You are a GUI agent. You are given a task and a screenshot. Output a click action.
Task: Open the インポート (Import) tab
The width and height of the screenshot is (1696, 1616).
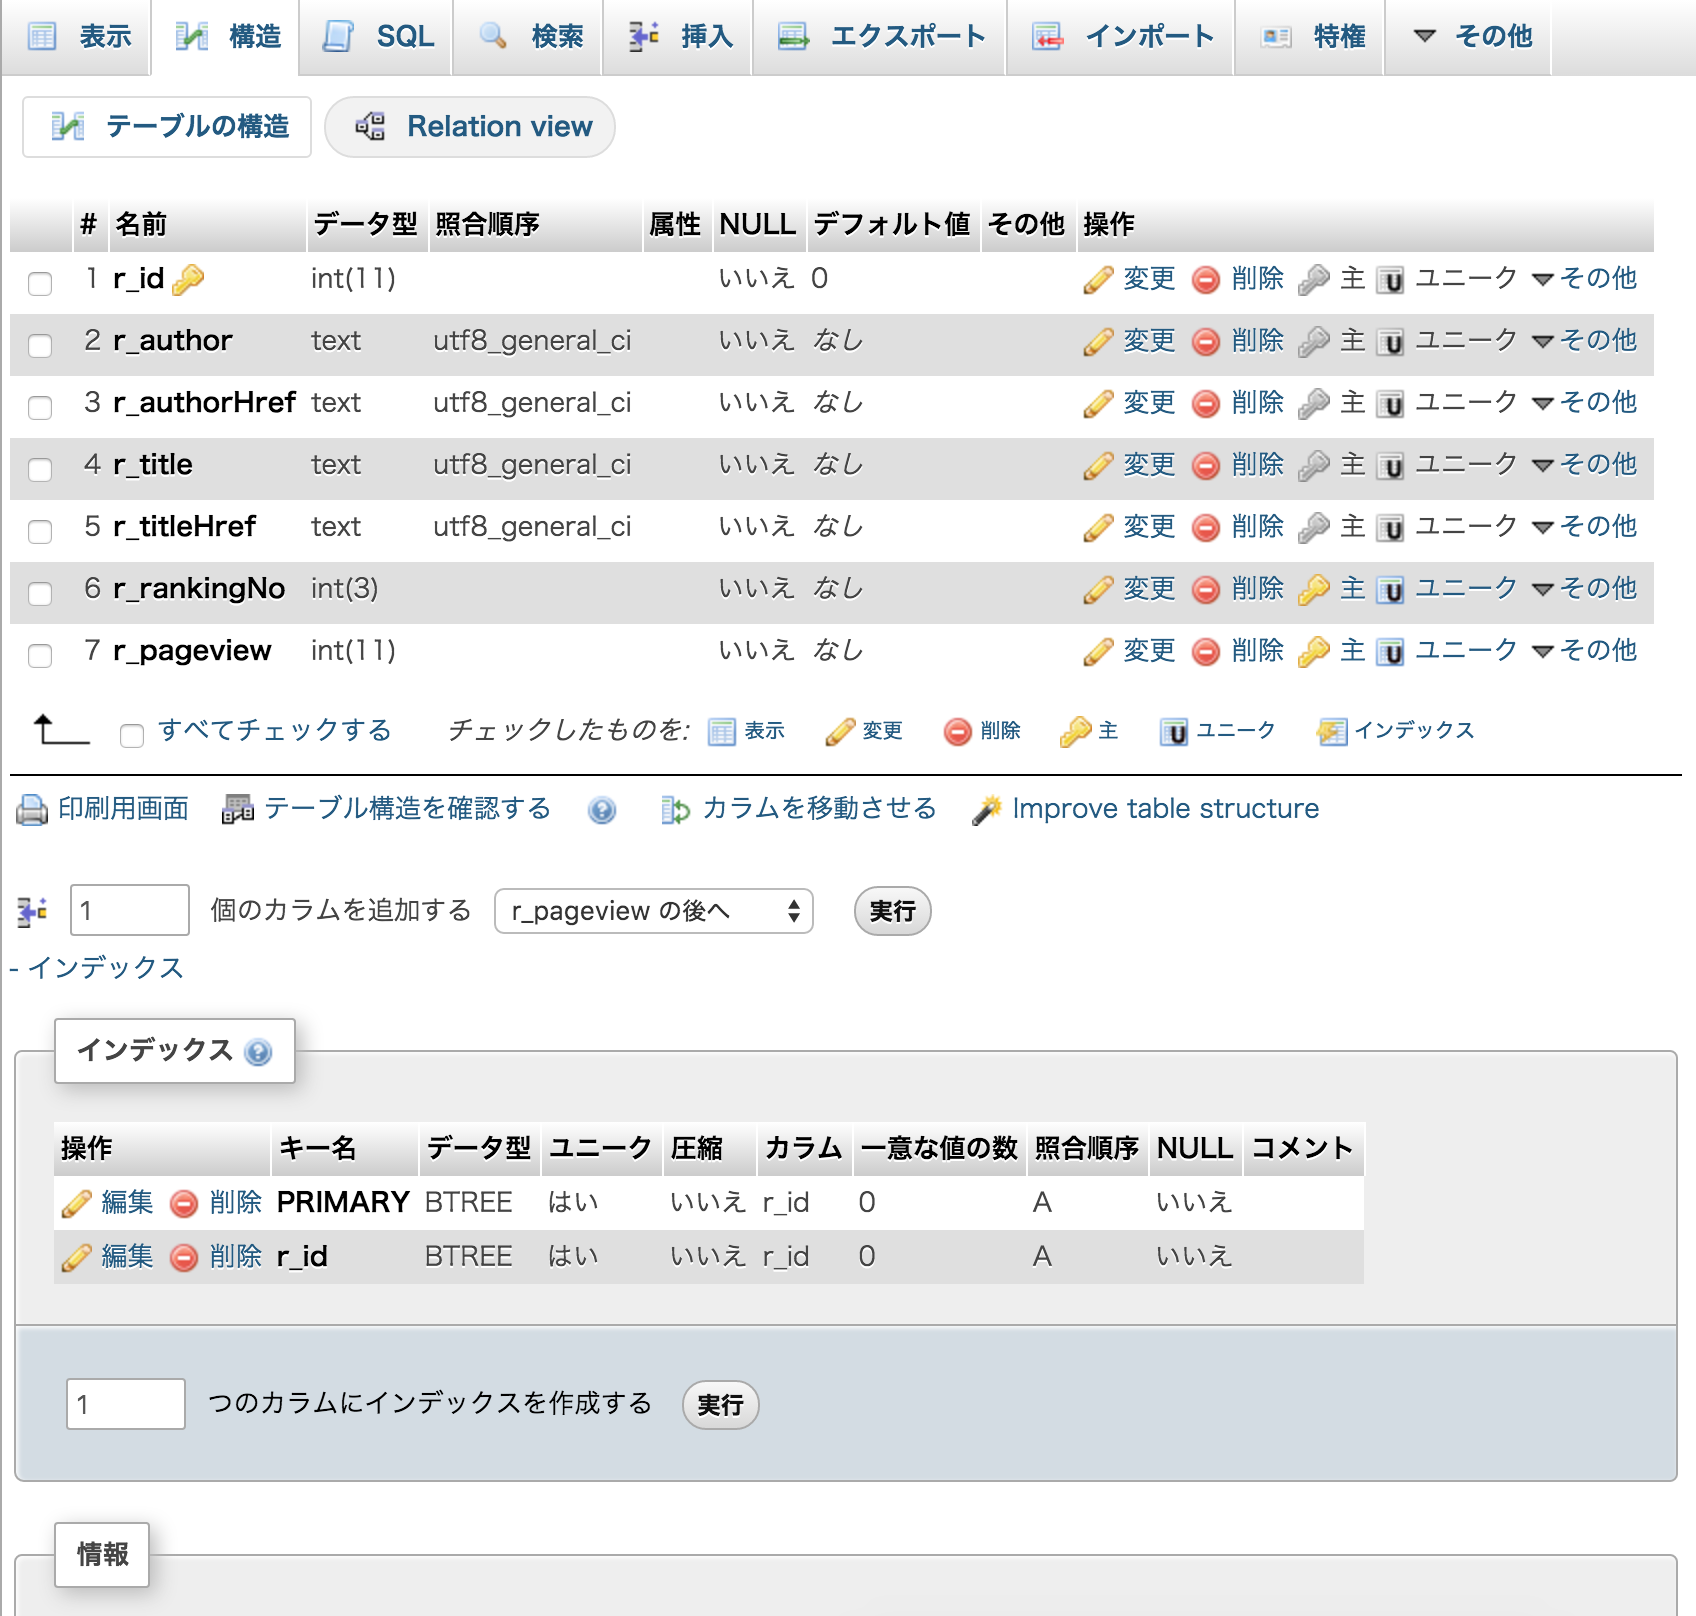point(1121,37)
